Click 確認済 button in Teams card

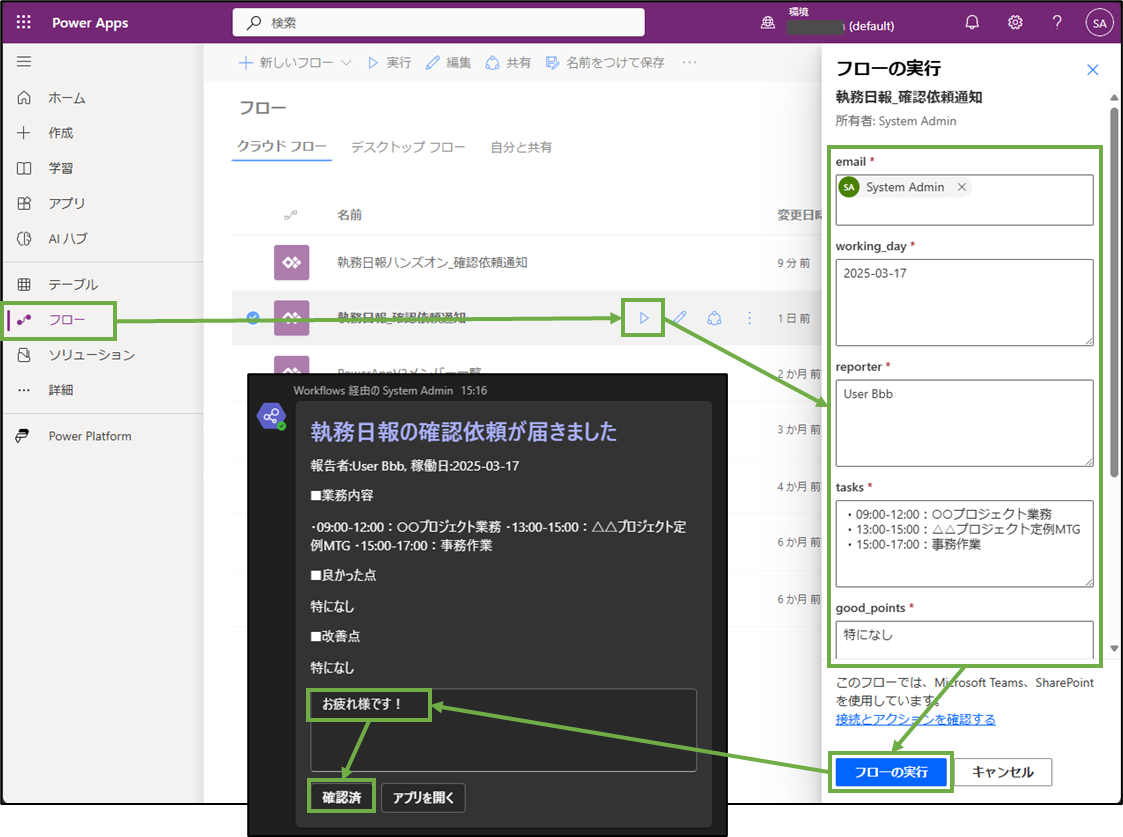point(342,798)
